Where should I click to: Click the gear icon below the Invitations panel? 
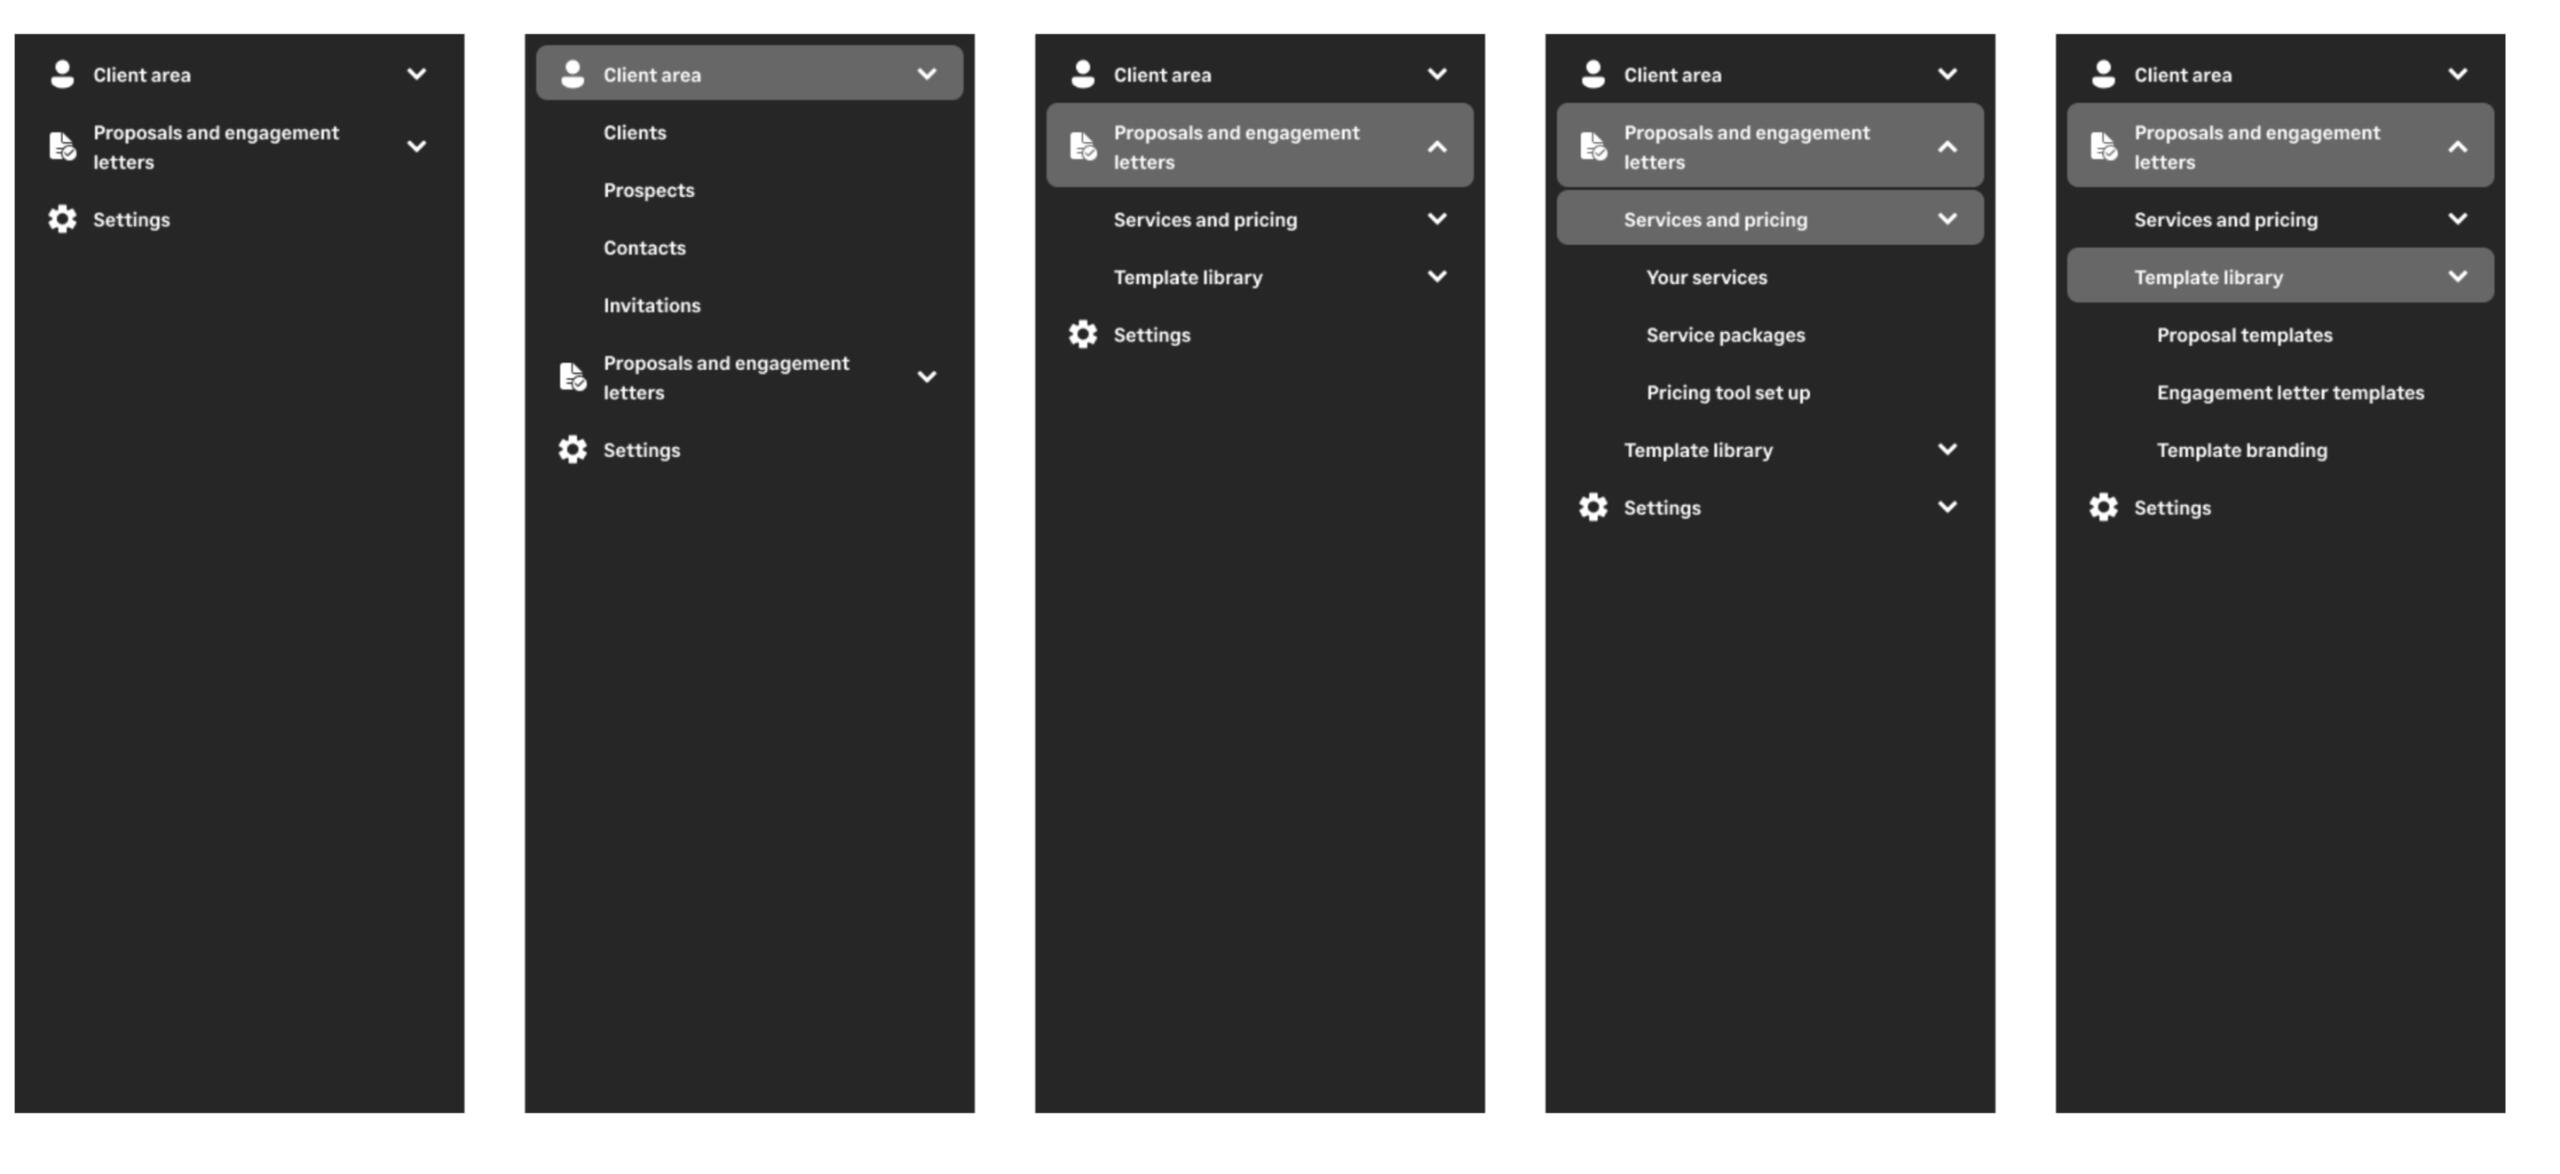pyautogui.click(x=572, y=450)
